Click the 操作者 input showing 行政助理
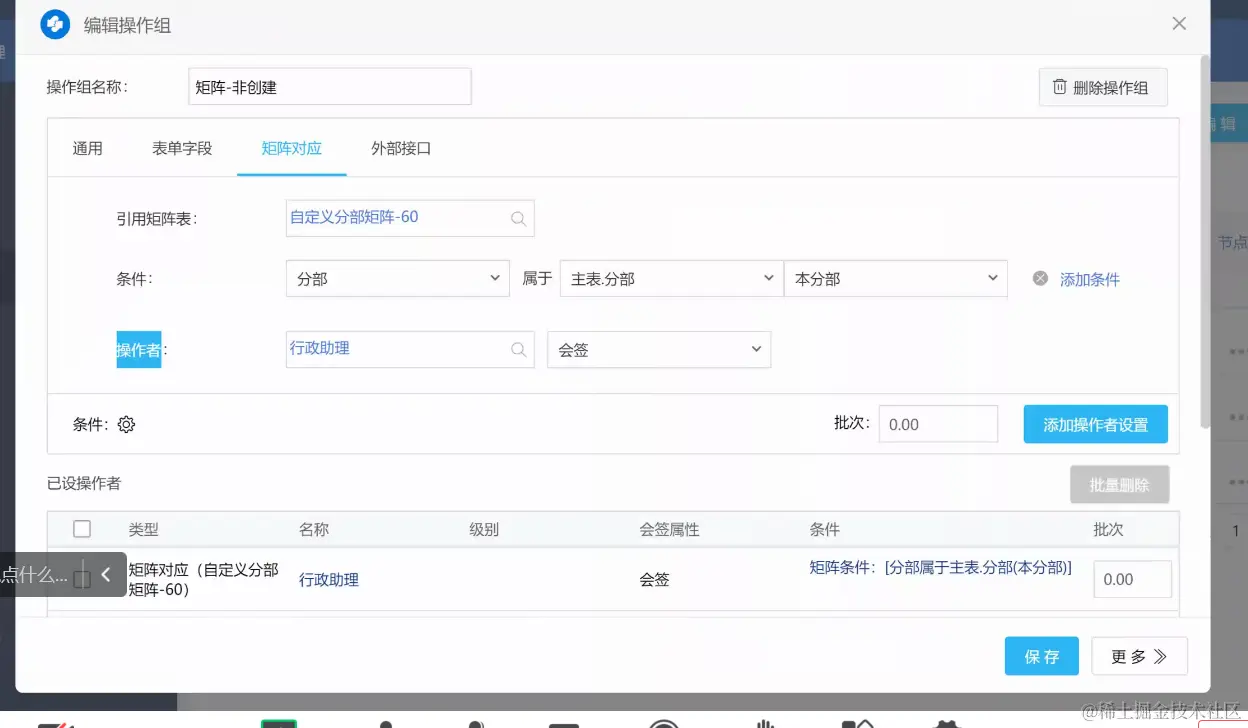The image size is (1248, 728). (410, 349)
